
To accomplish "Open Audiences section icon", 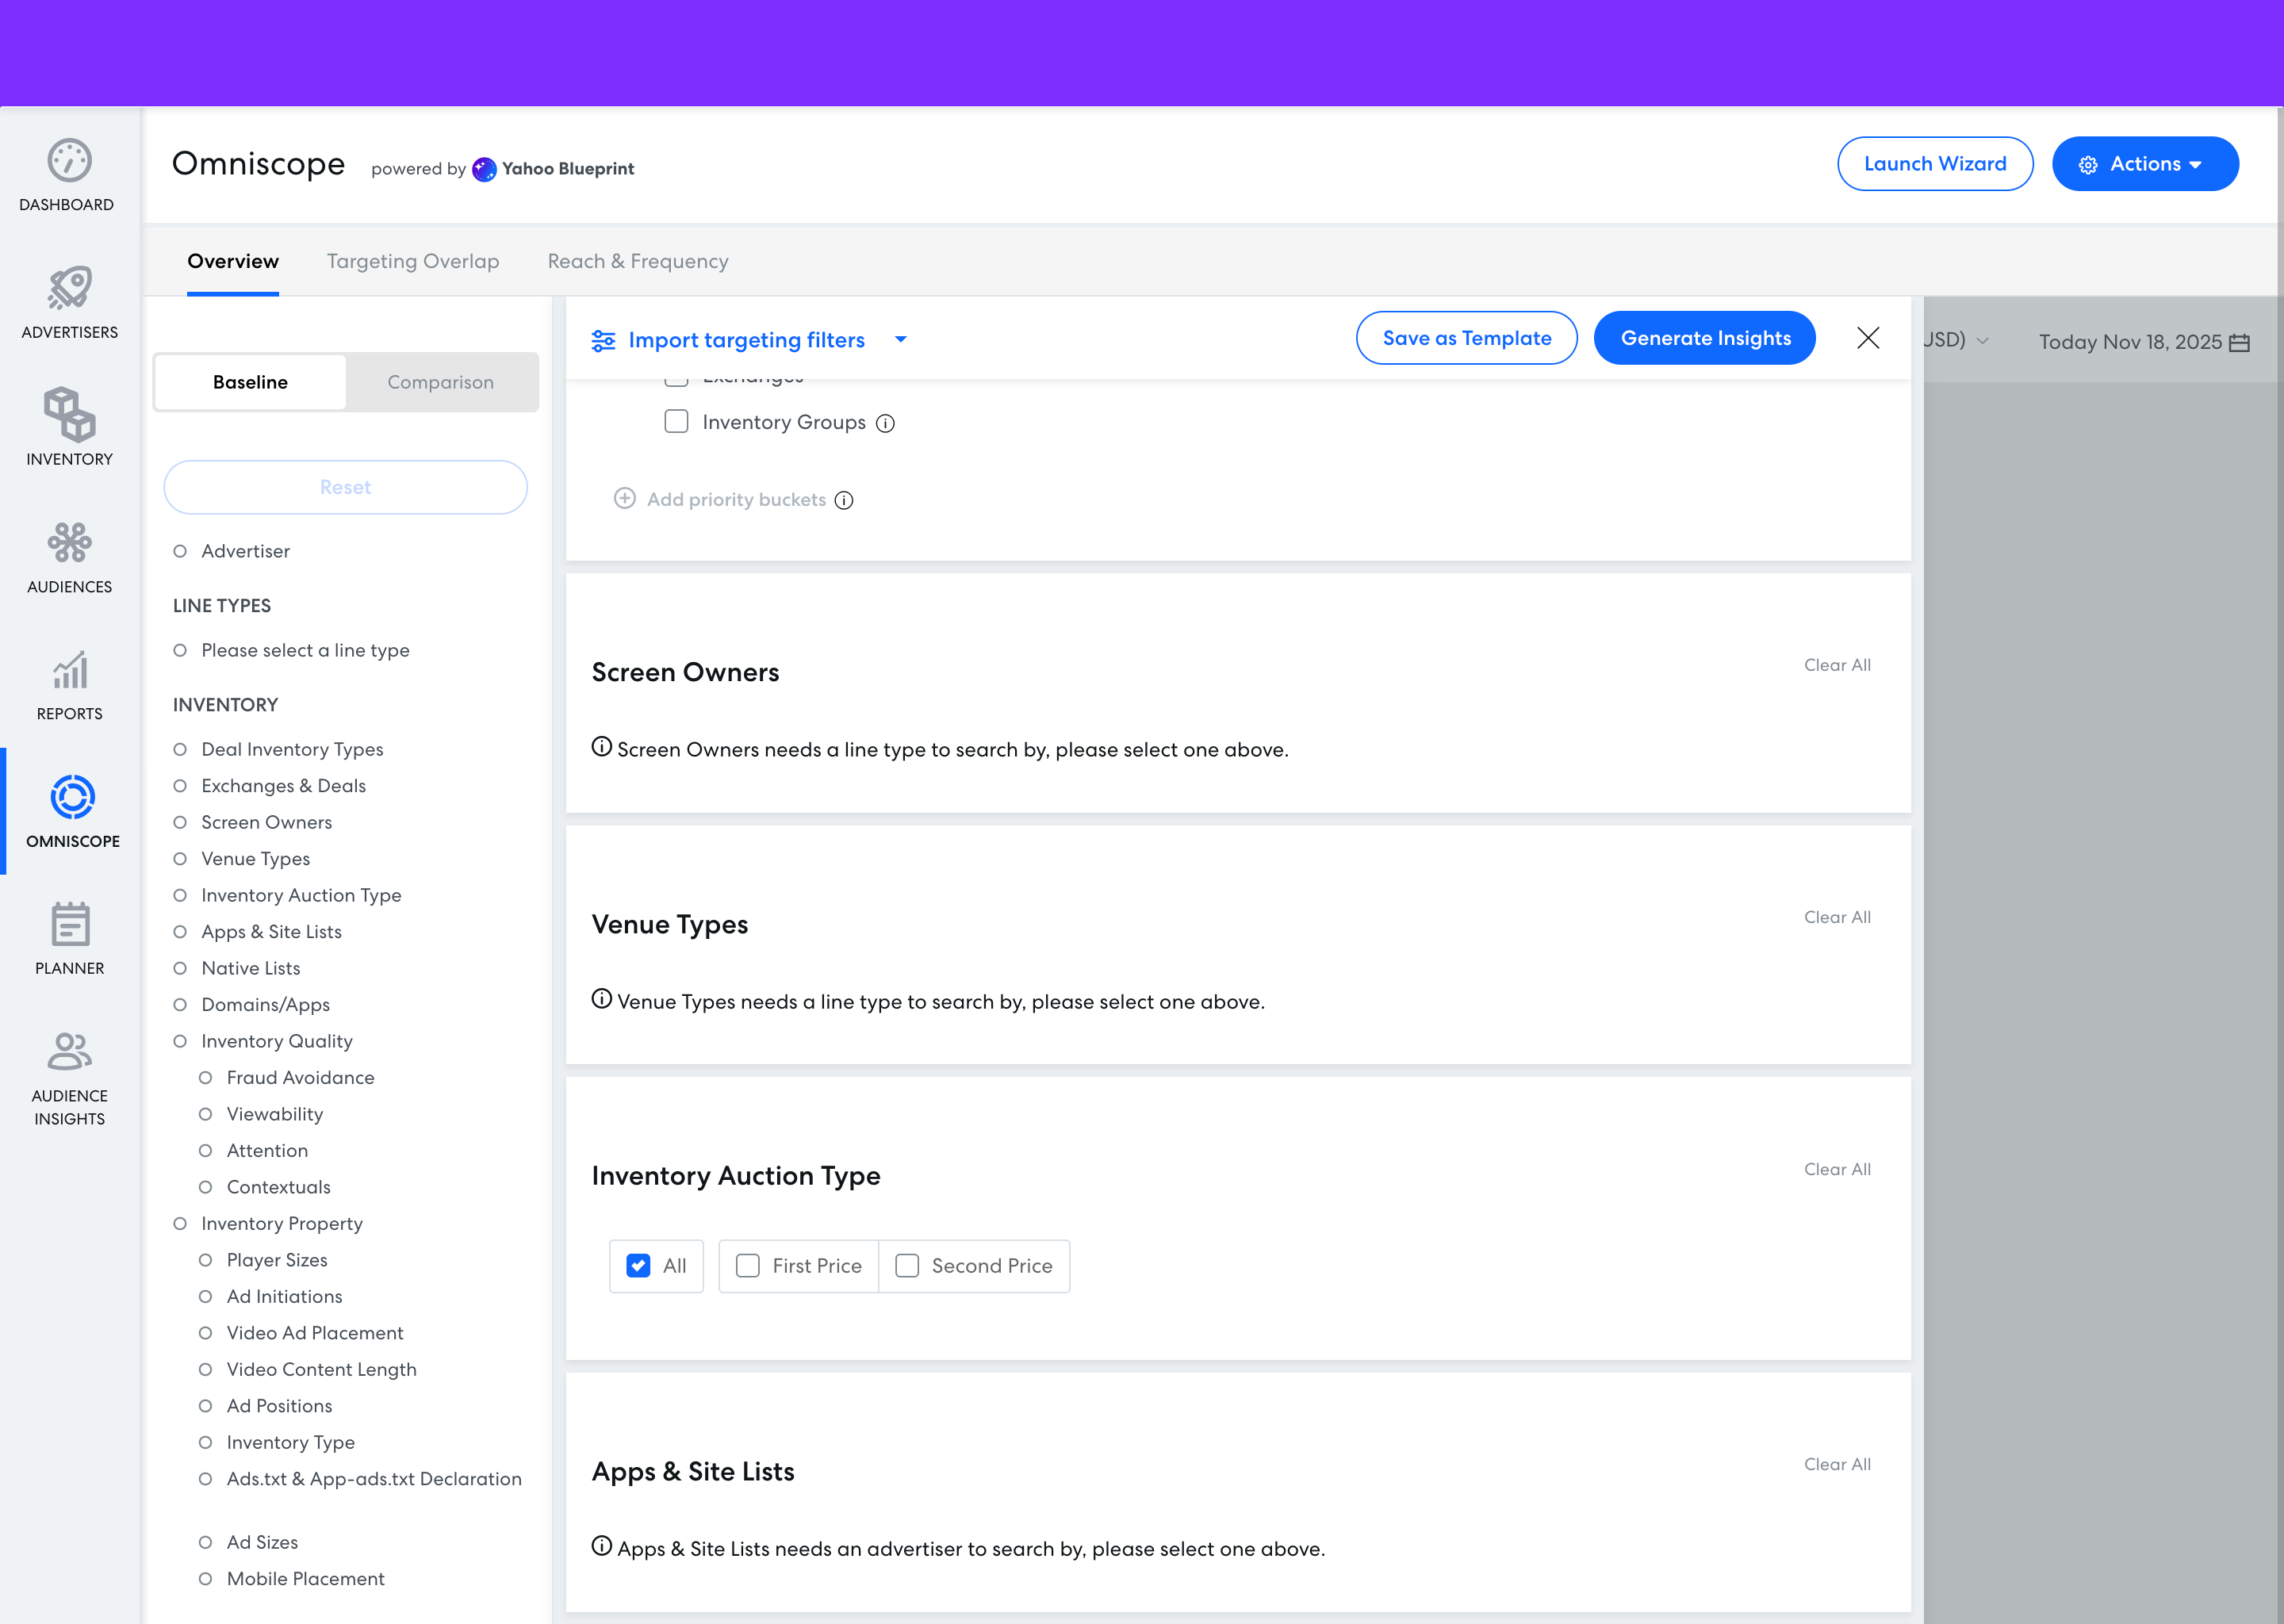I will pos(69,542).
